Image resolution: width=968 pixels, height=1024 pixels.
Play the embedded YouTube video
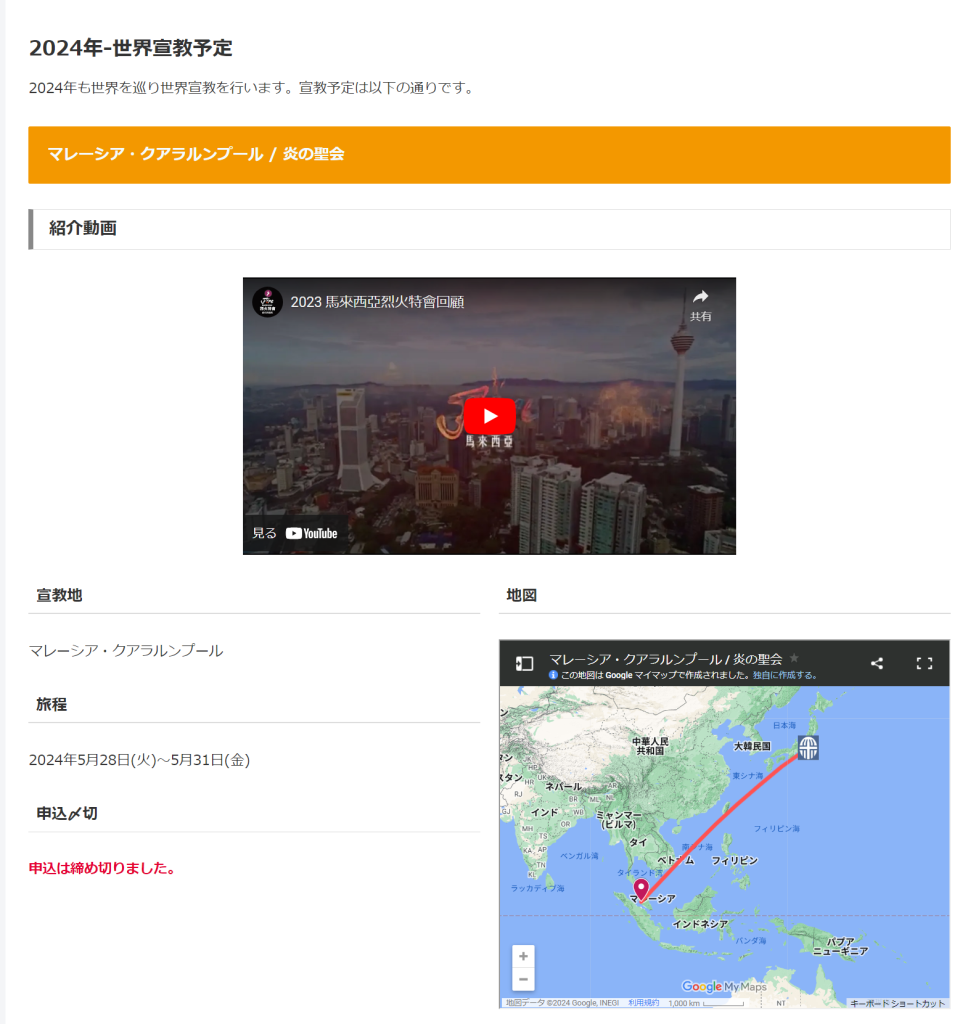click(489, 416)
